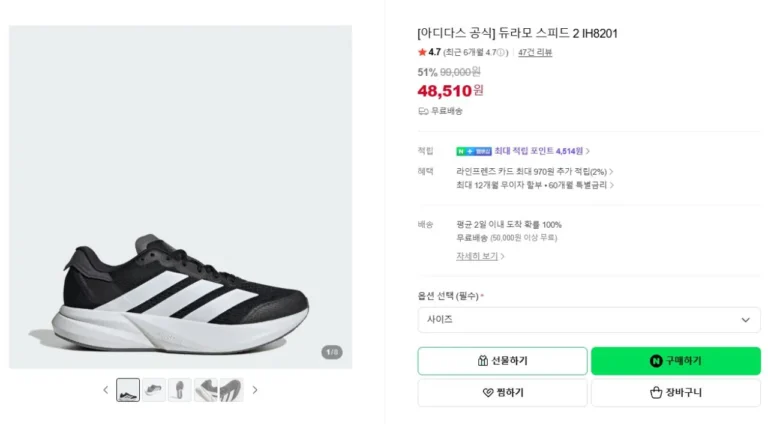The width and height of the screenshot is (768, 424).
Task: Expand the 최대 적립 포인트 details chevron
Action: 588,151
